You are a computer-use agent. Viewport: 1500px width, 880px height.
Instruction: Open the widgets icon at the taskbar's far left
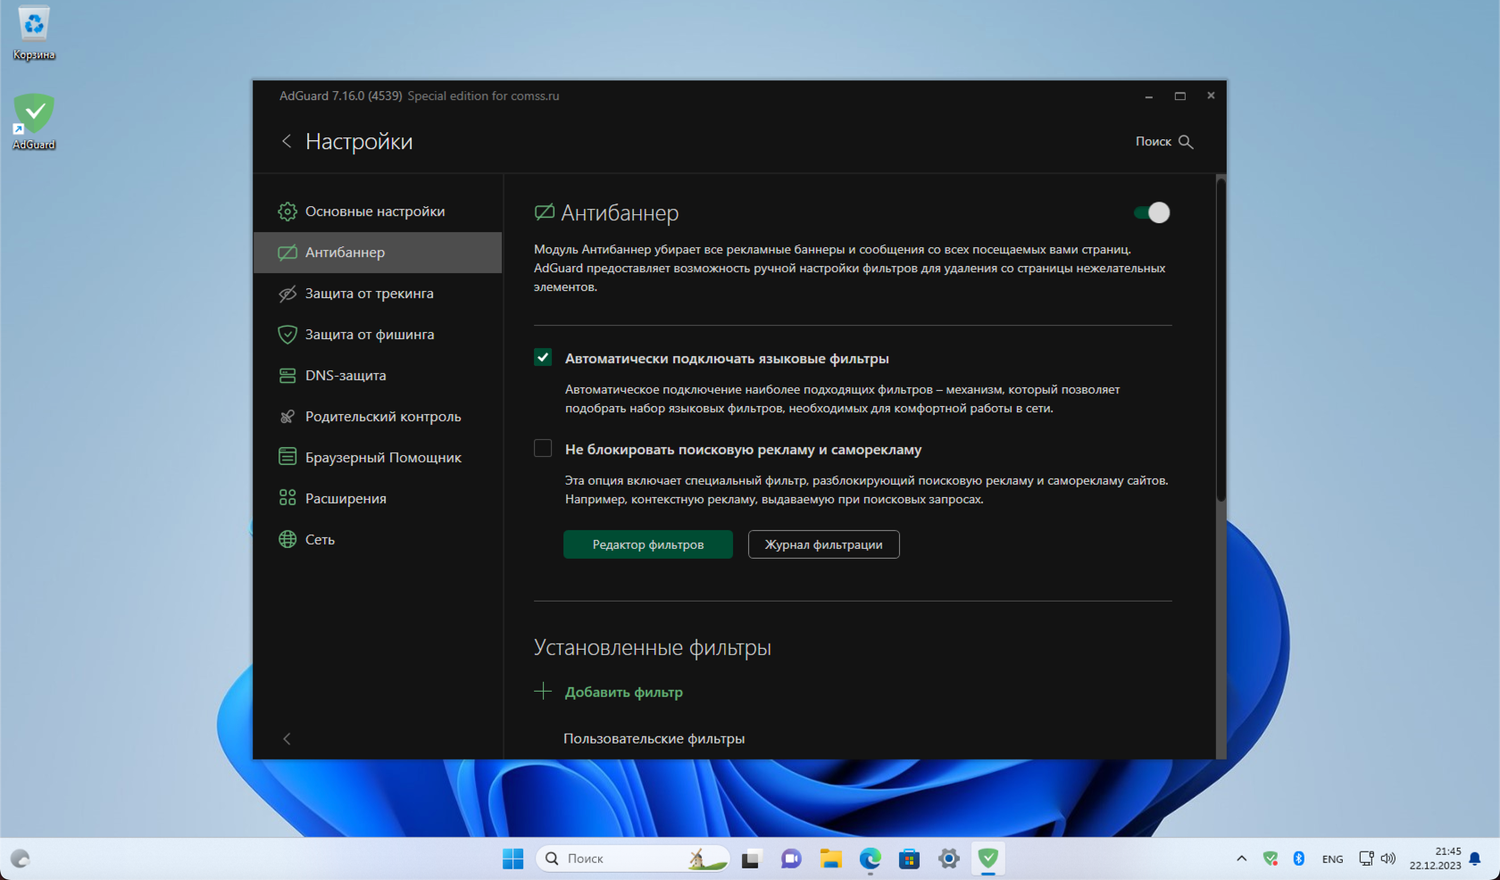pos(20,858)
